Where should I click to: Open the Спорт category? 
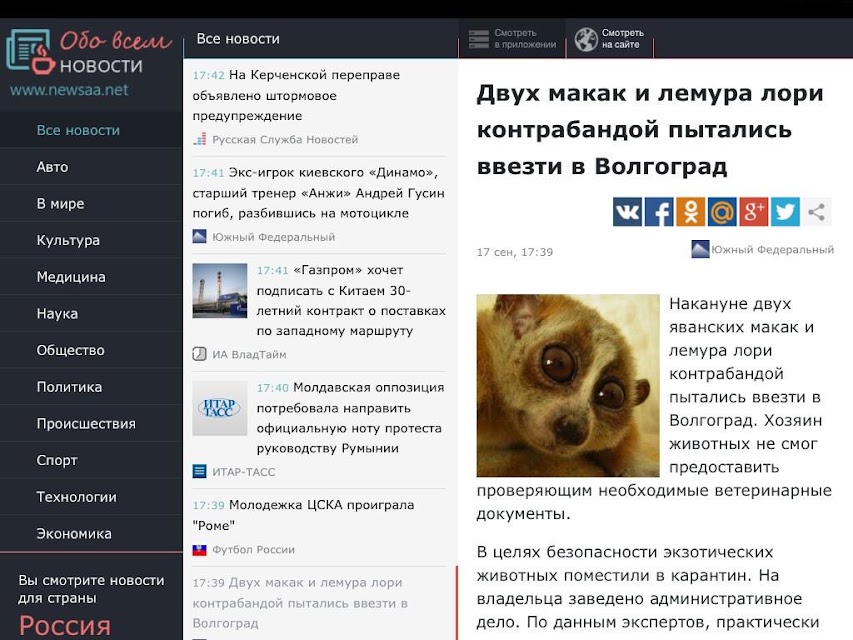(91, 460)
